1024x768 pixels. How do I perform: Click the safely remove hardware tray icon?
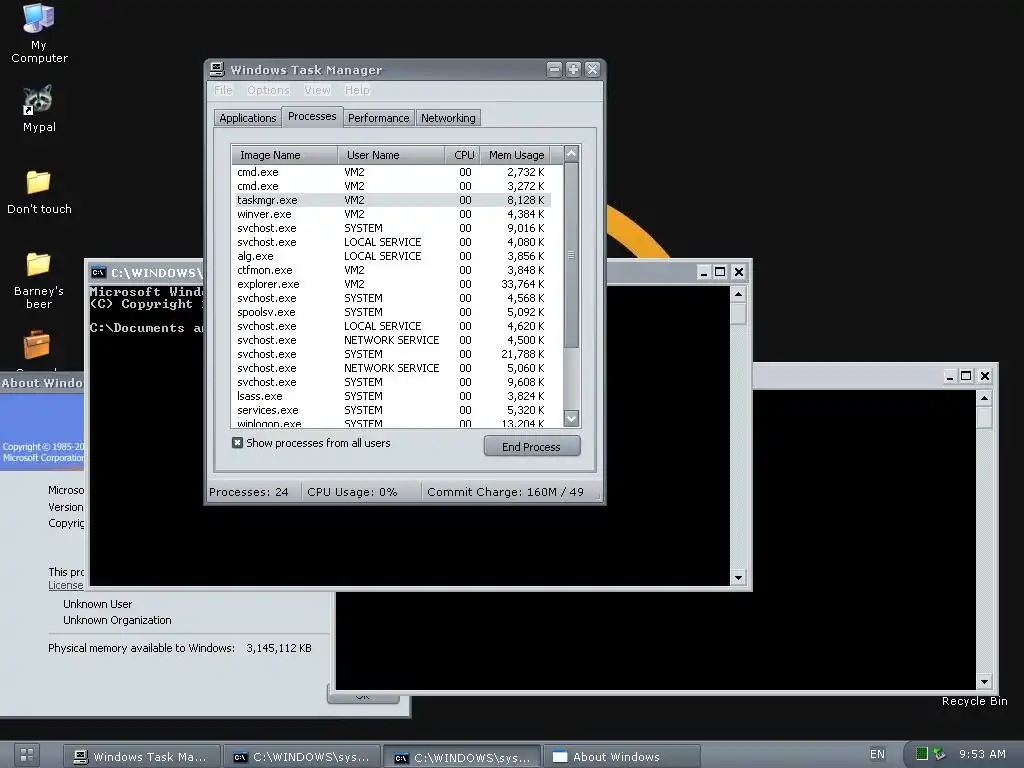938,754
